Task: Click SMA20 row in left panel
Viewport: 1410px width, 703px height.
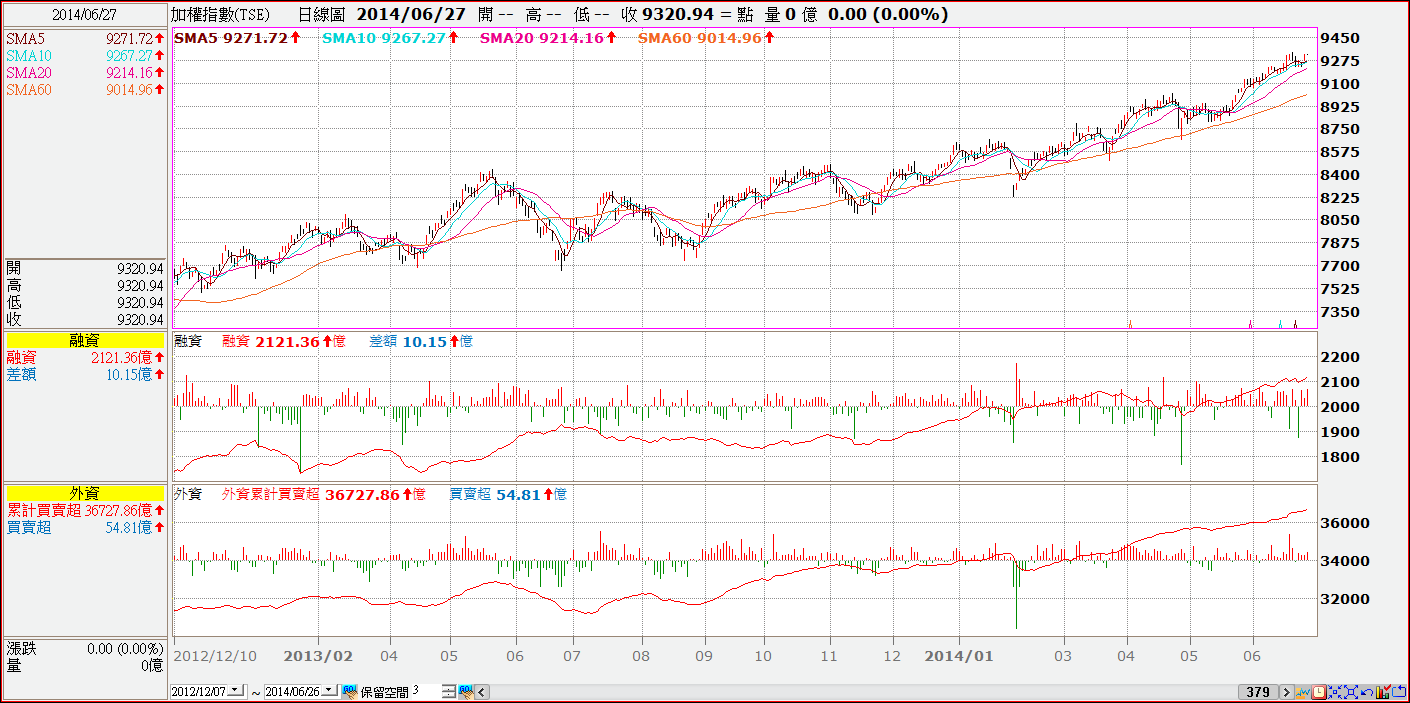Action: [85, 72]
